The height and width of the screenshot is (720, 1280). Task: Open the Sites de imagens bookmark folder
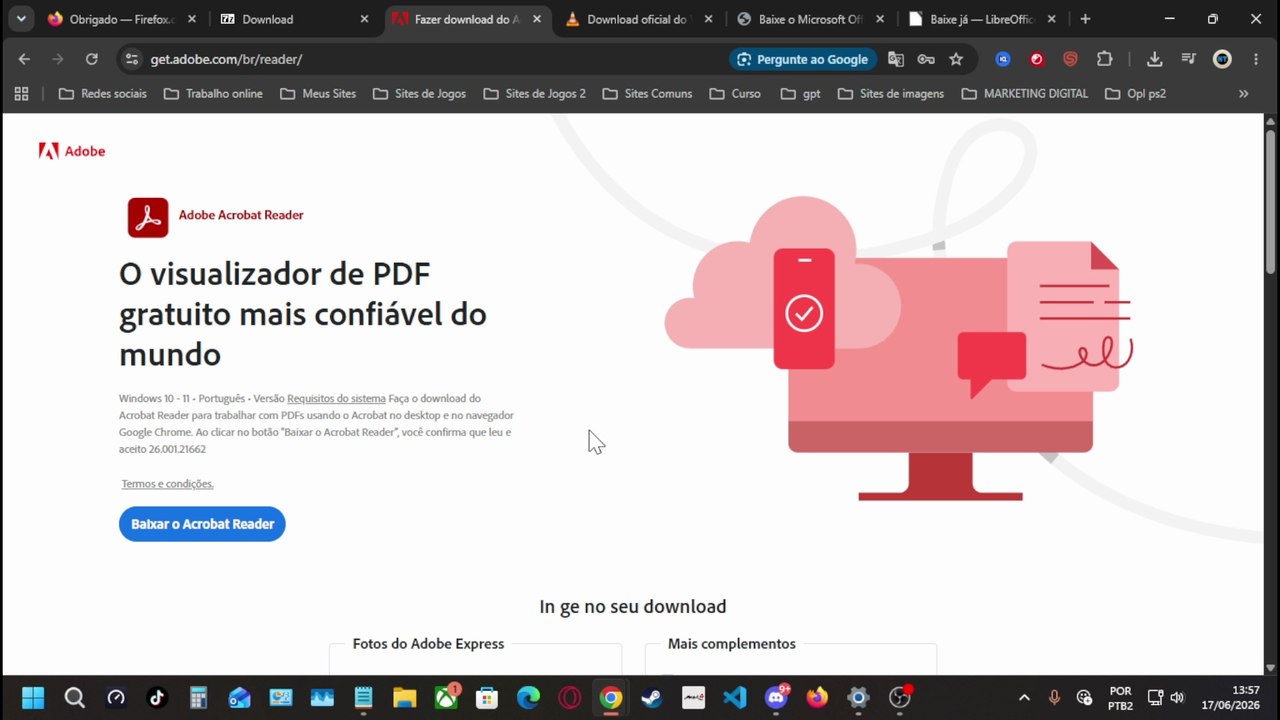click(x=891, y=94)
